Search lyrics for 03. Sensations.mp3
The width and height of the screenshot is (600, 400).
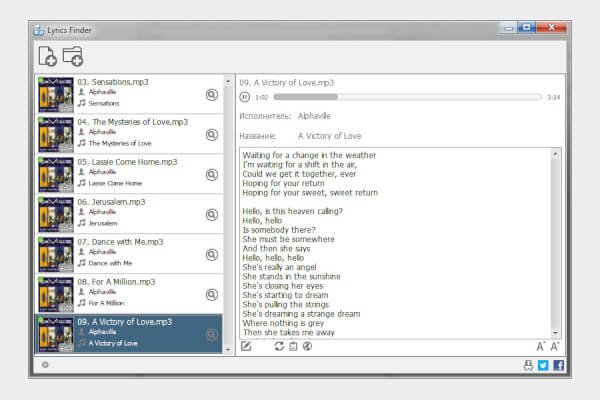pyautogui.click(x=212, y=95)
